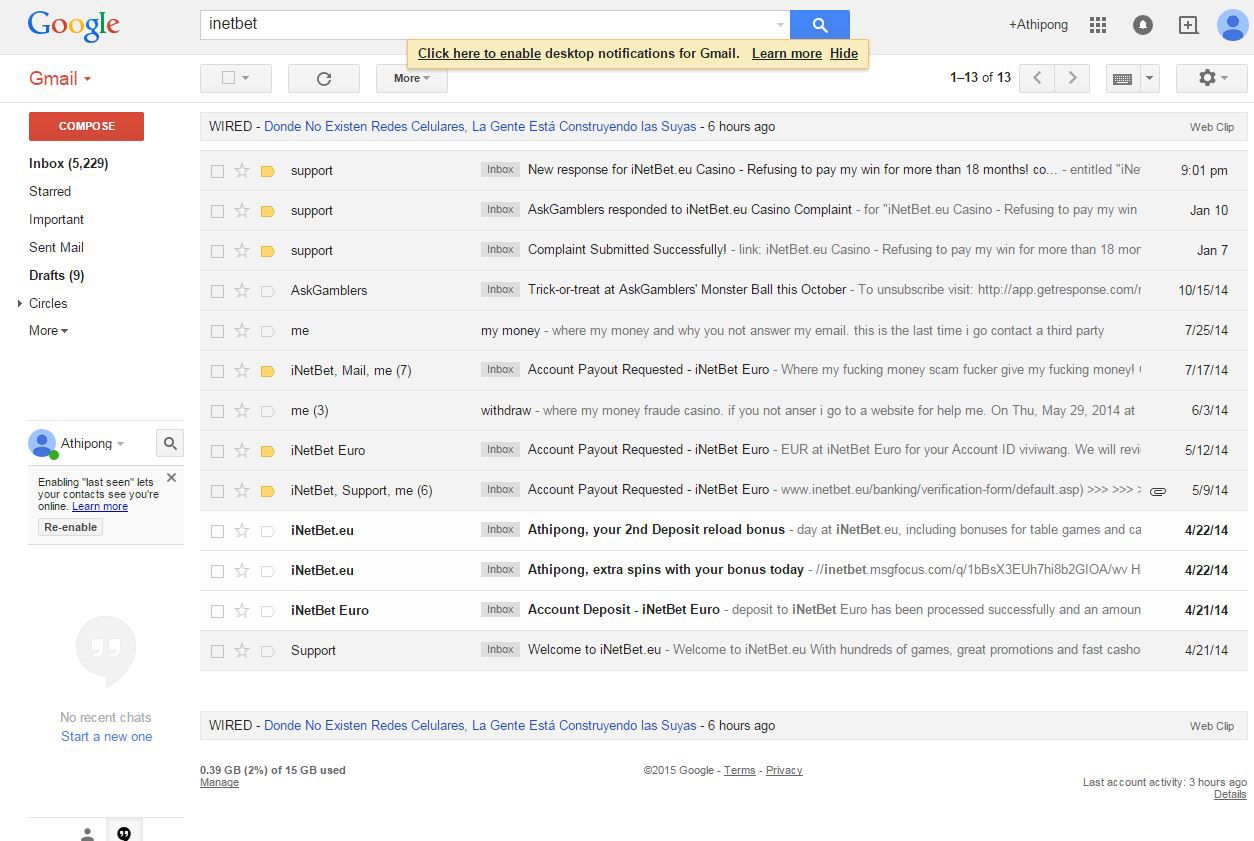Image resolution: width=1254 pixels, height=841 pixels.
Task: Hide the desktop notifications banner
Action: coord(844,54)
